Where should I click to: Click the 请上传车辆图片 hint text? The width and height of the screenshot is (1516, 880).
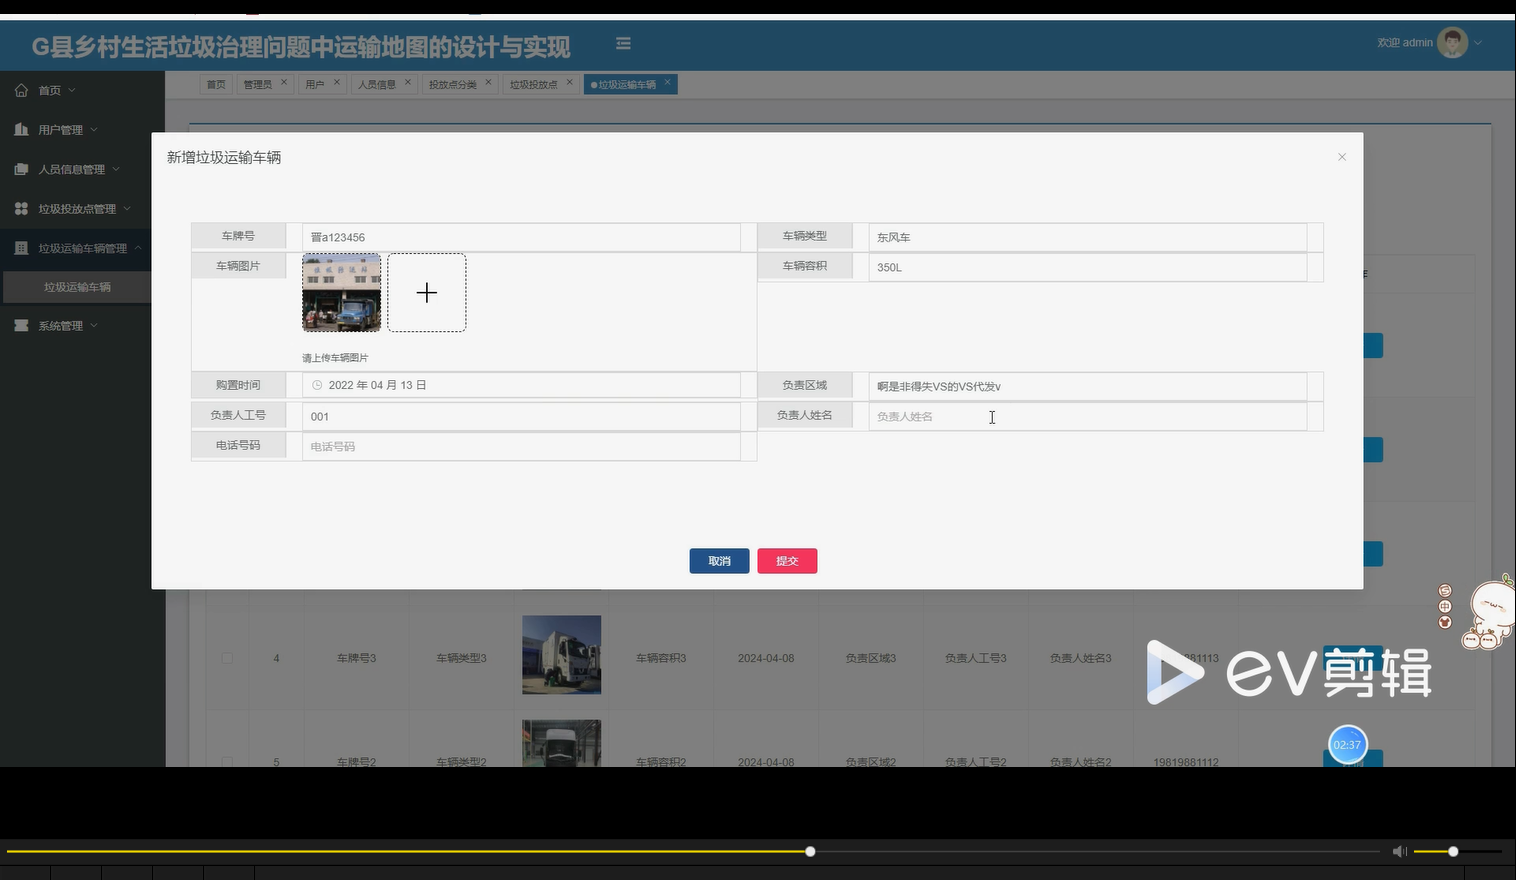(x=335, y=358)
